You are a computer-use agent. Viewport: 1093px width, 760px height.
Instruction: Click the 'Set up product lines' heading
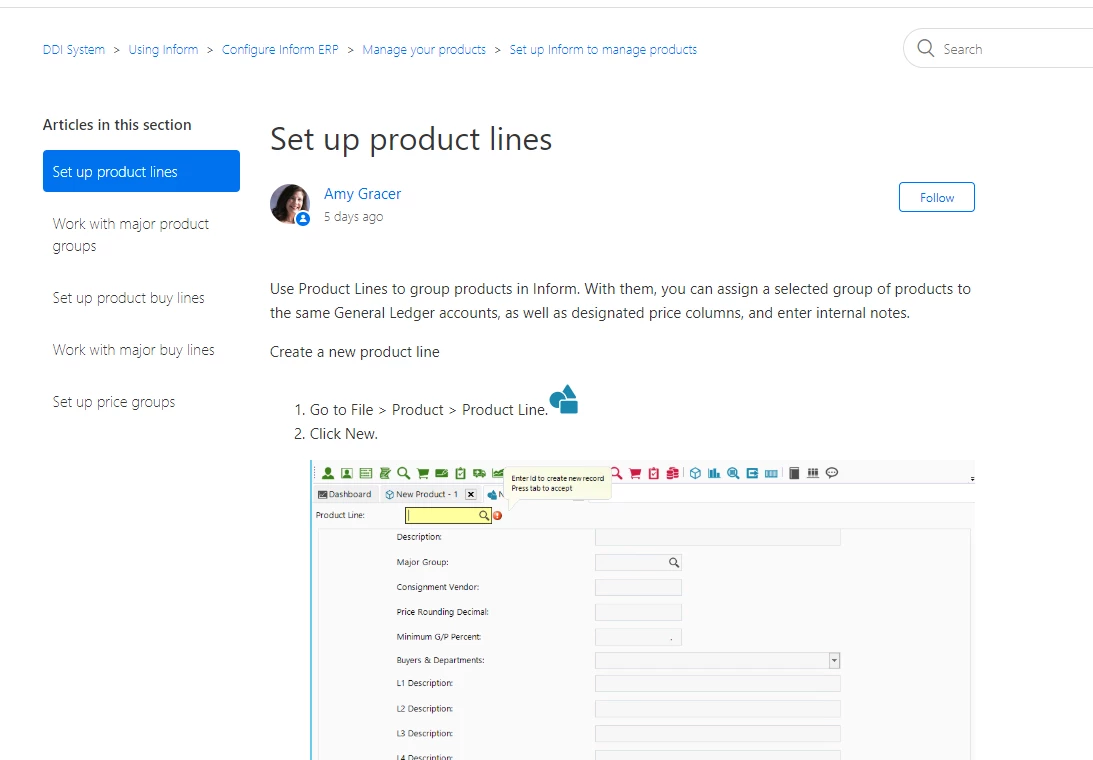[x=411, y=139]
